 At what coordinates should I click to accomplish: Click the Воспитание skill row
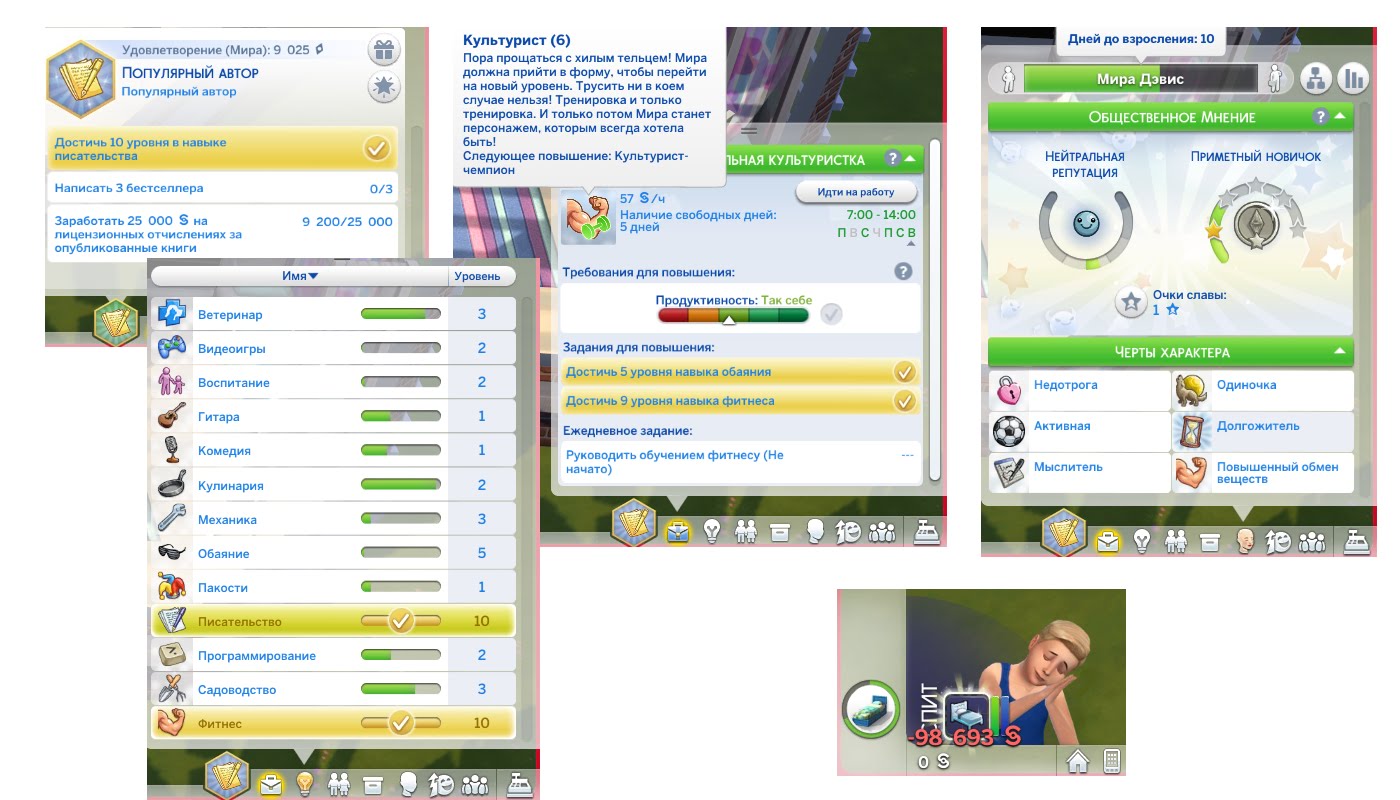pos(333,382)
